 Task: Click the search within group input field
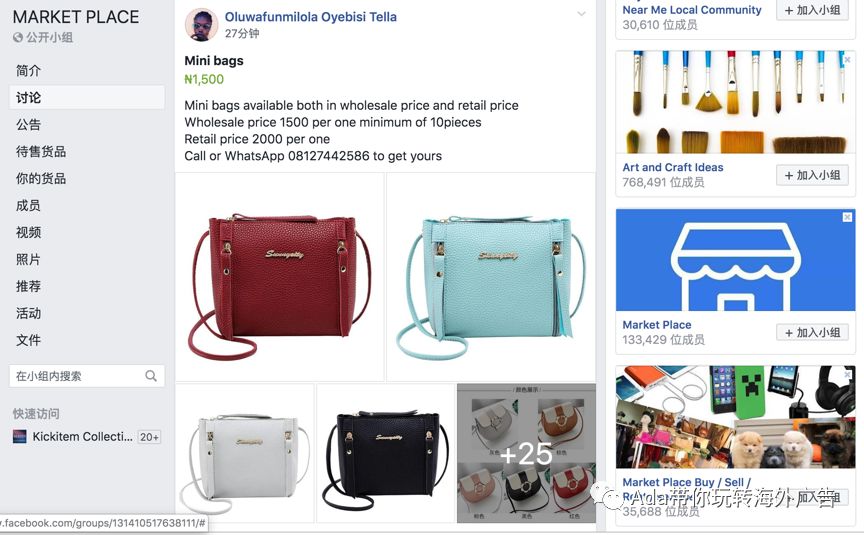(87, 376)
